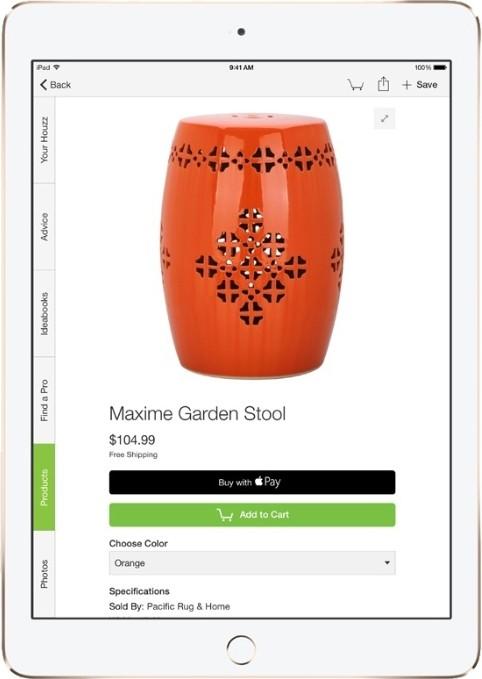The width and height of the screenshot is (482, 679).
Task: Tap the Wi-Fi icon in status bar
Action: [56, 68]
